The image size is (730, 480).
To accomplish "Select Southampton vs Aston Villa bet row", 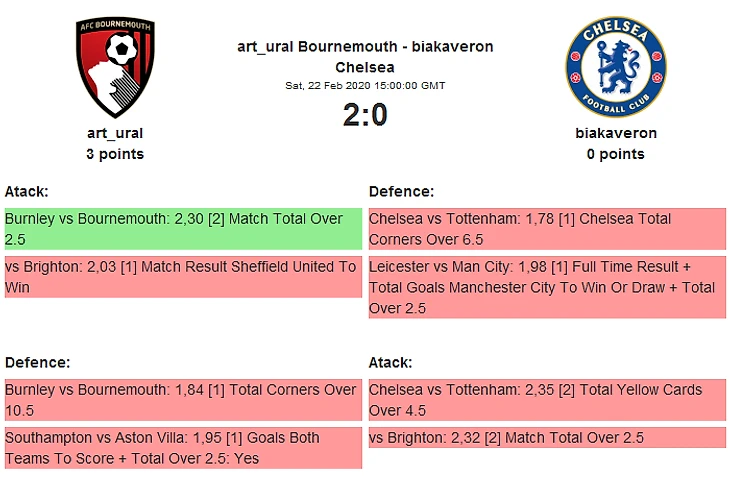I will [182, 448].
